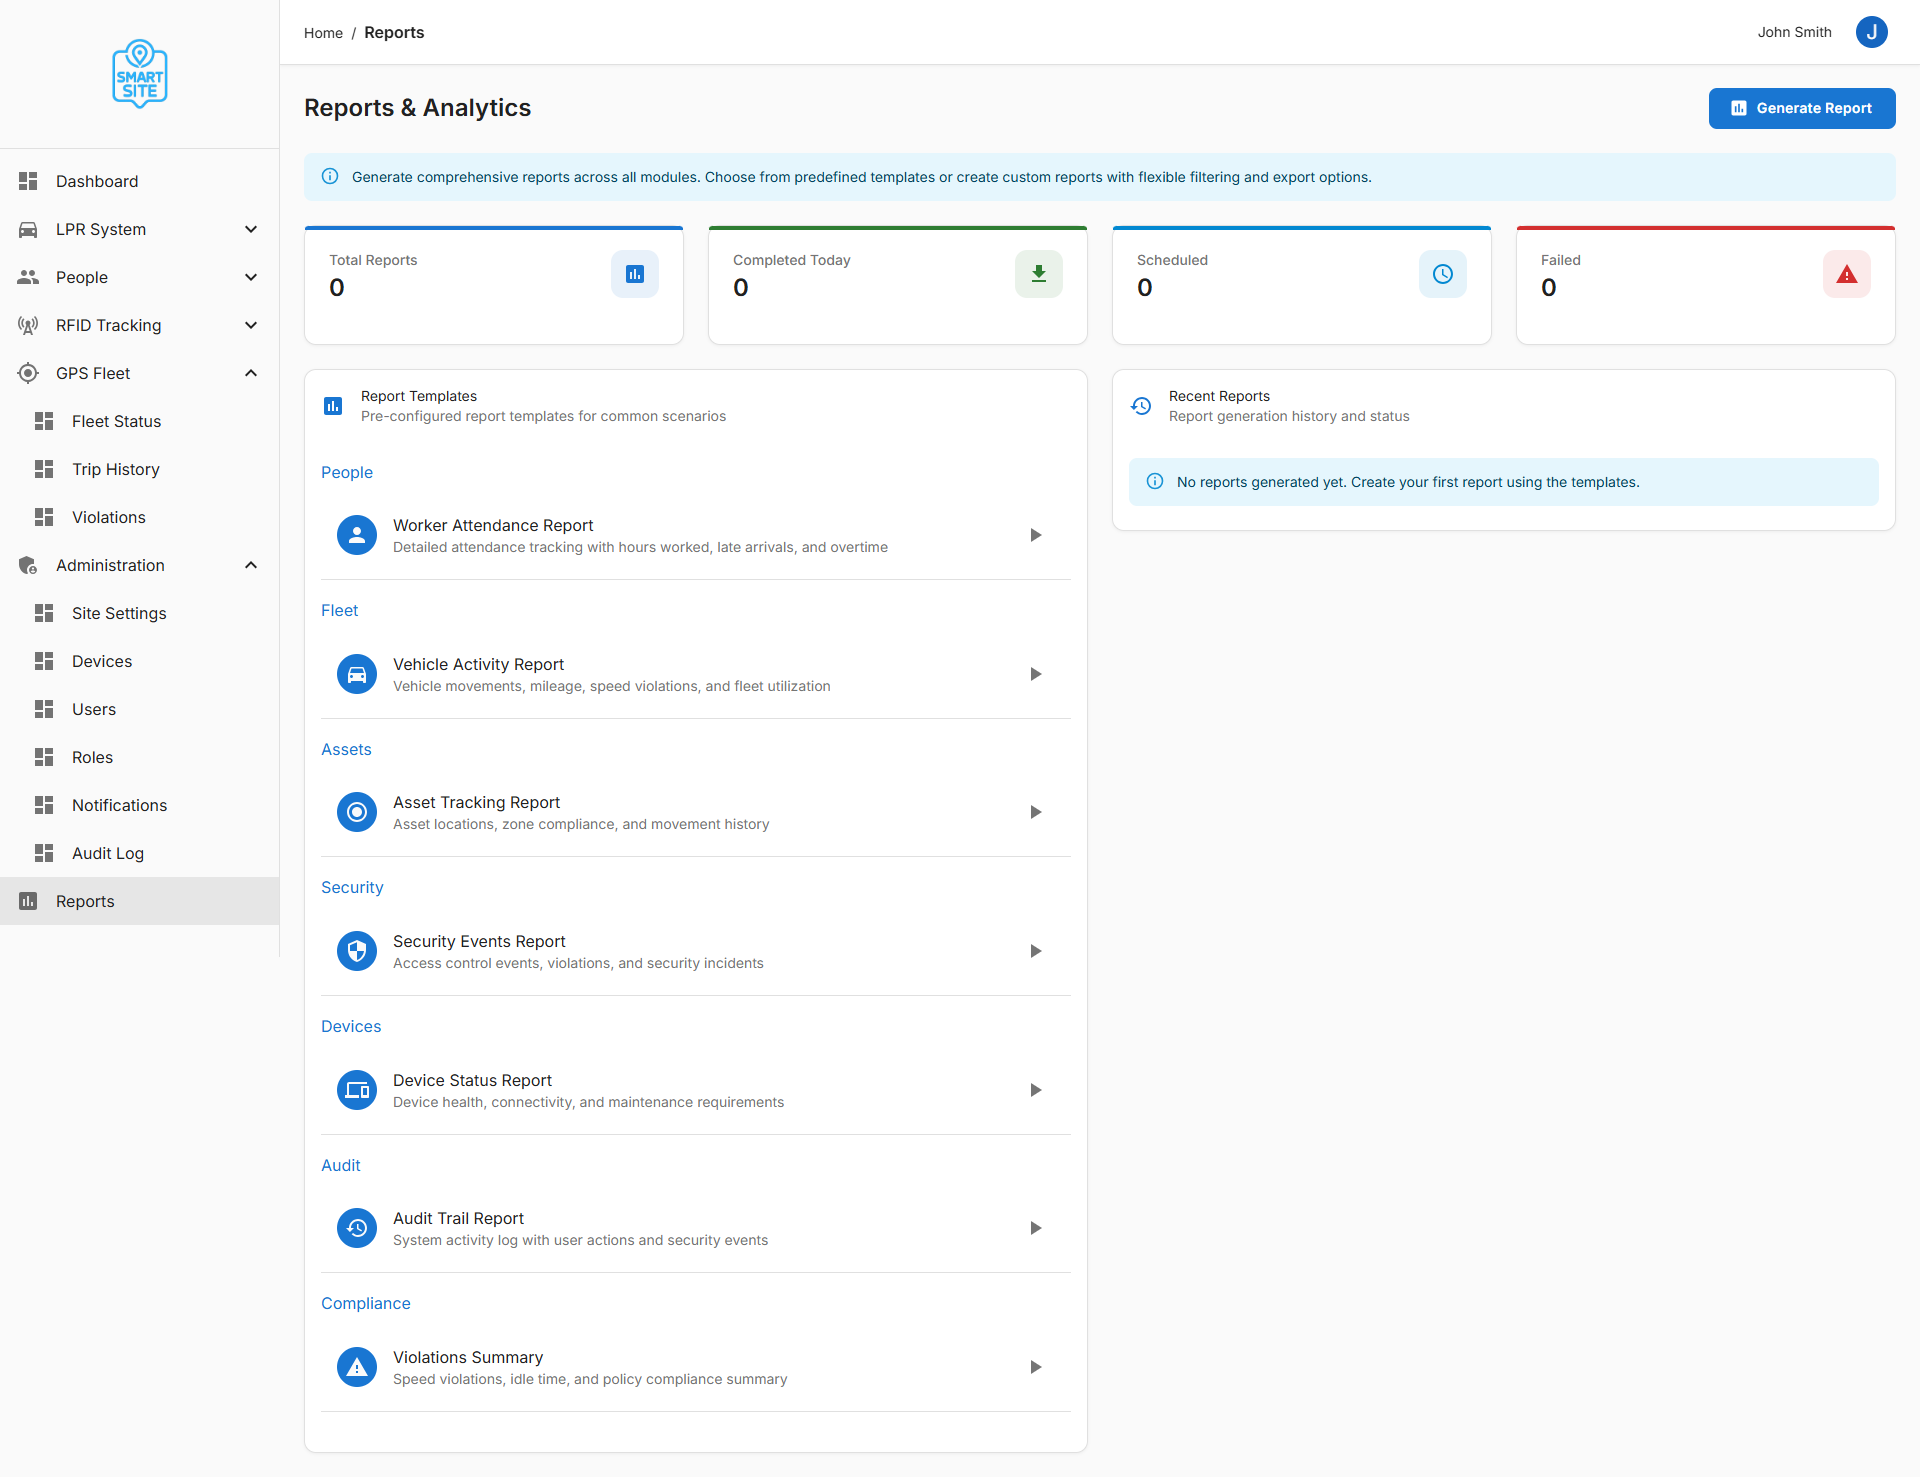Click John Smith's profile avatar
This screenshot has width=1920, height=1477.
tap(1871, 32)
